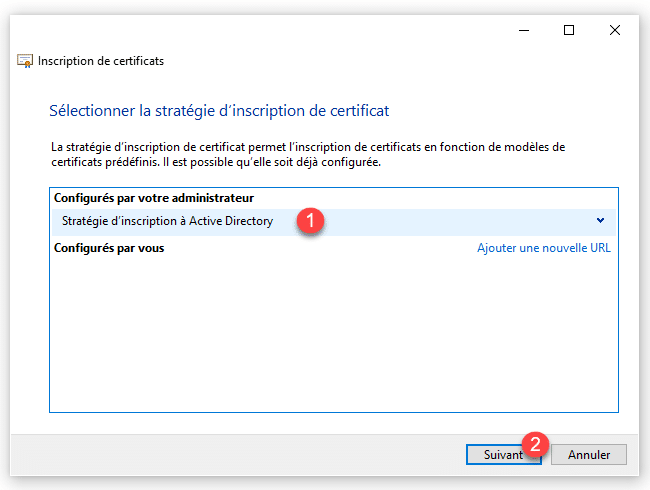Click the Inscription de certificats window title
Image resolution: width=650 pixels, height=490 pixels.
pyautogui.click(x=101, y=61)
